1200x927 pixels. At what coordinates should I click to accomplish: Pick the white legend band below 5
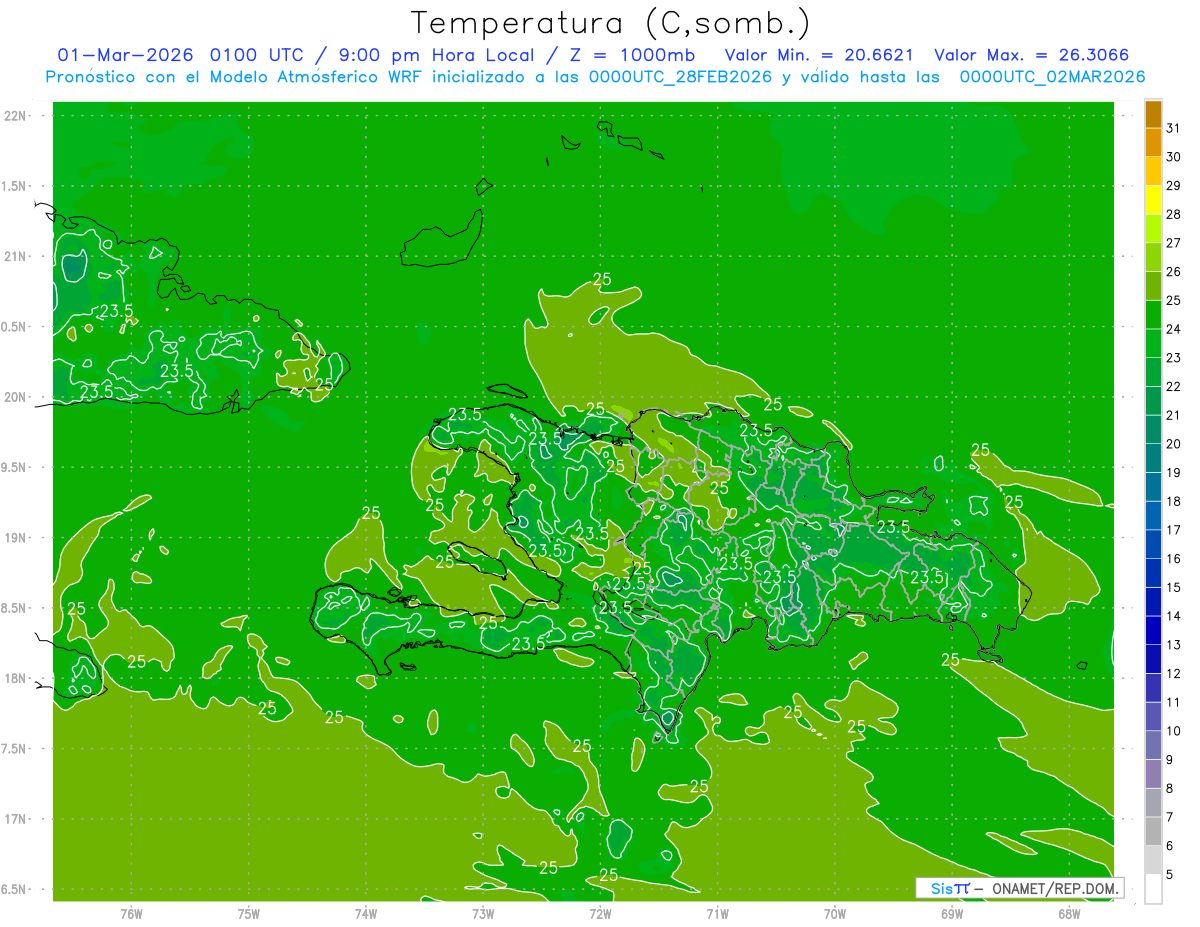coord(1153,888)
